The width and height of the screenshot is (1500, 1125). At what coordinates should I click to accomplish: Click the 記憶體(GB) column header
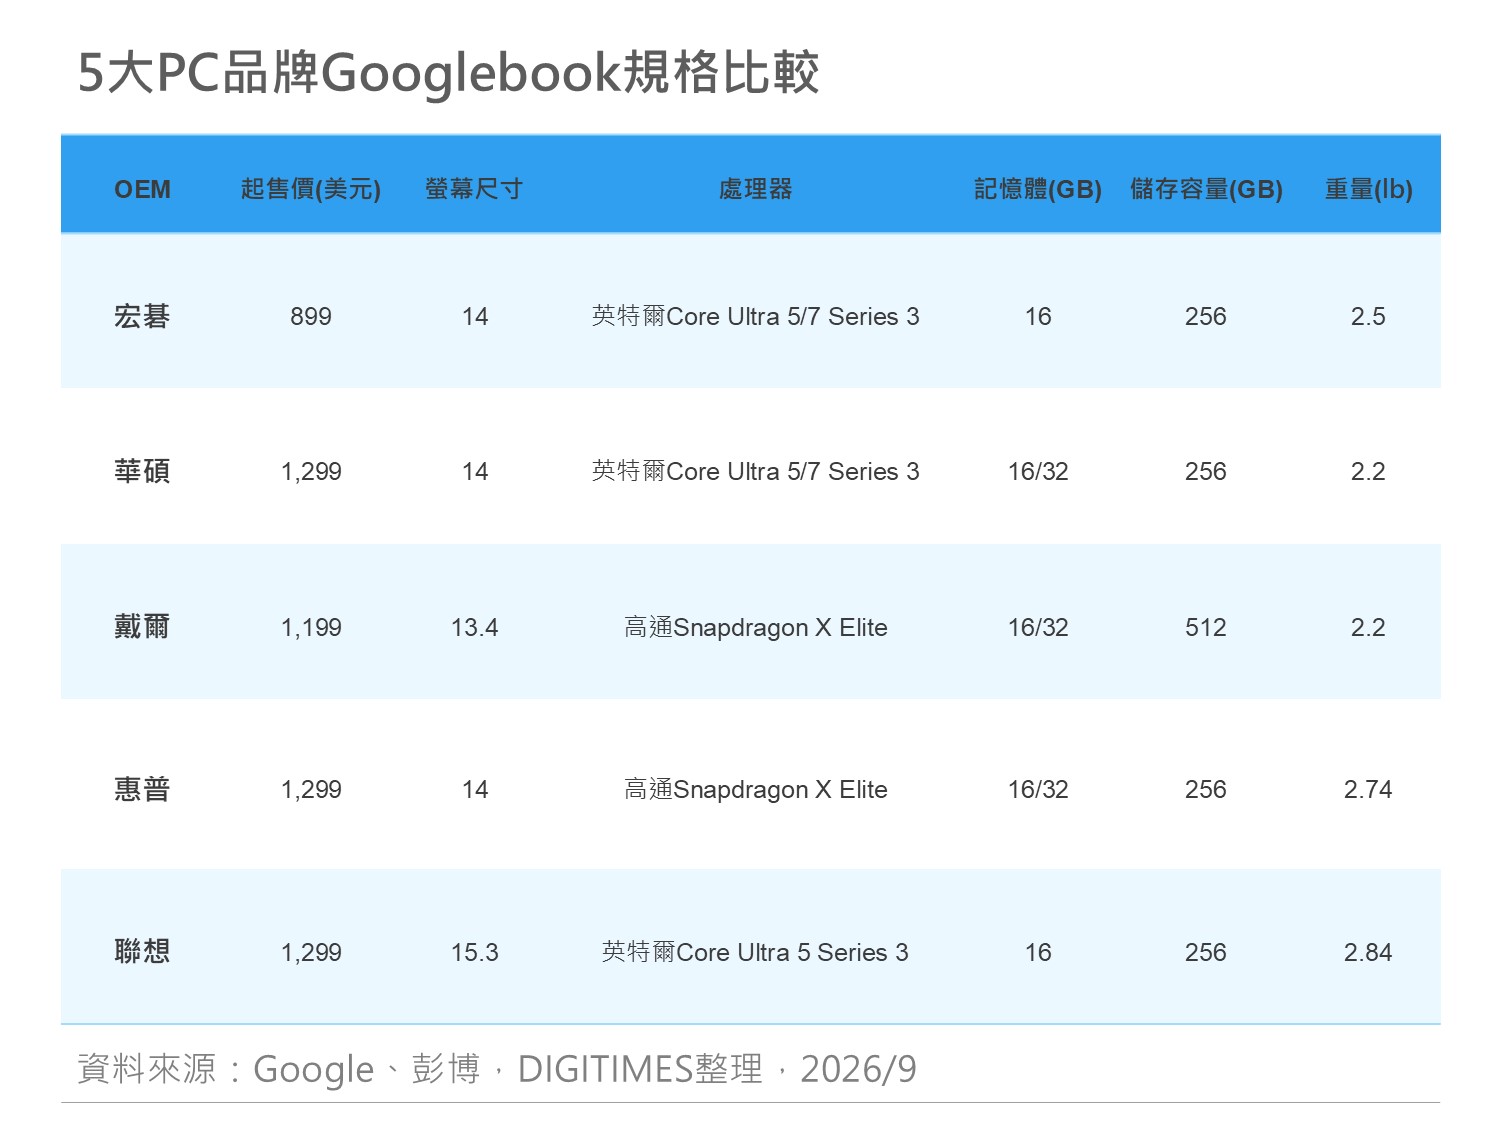(x=1038, y=189)
